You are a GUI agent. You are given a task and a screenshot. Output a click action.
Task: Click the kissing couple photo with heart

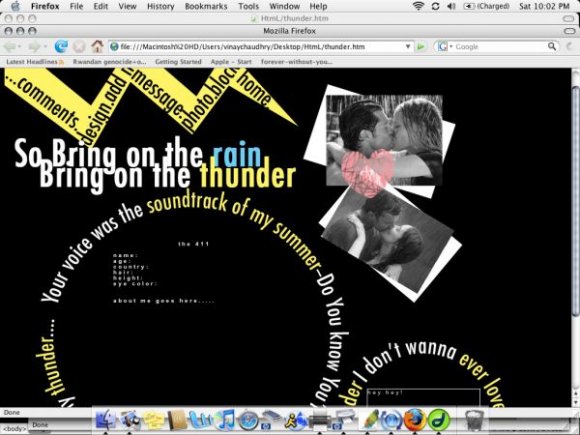click(384, 140)
